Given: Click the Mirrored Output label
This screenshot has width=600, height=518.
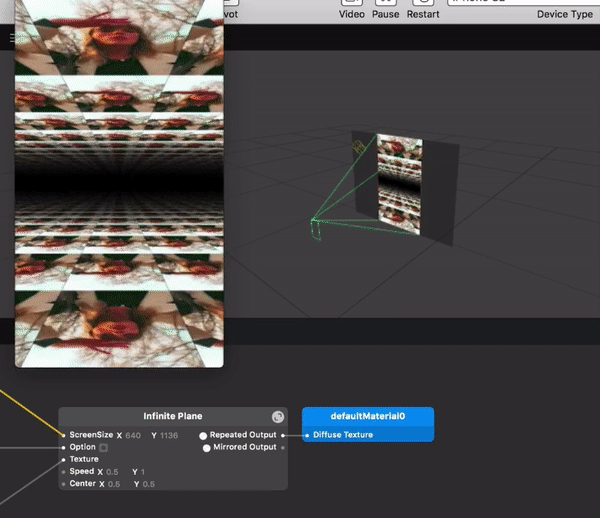Looking at the screenshot, I should [245, 447].
